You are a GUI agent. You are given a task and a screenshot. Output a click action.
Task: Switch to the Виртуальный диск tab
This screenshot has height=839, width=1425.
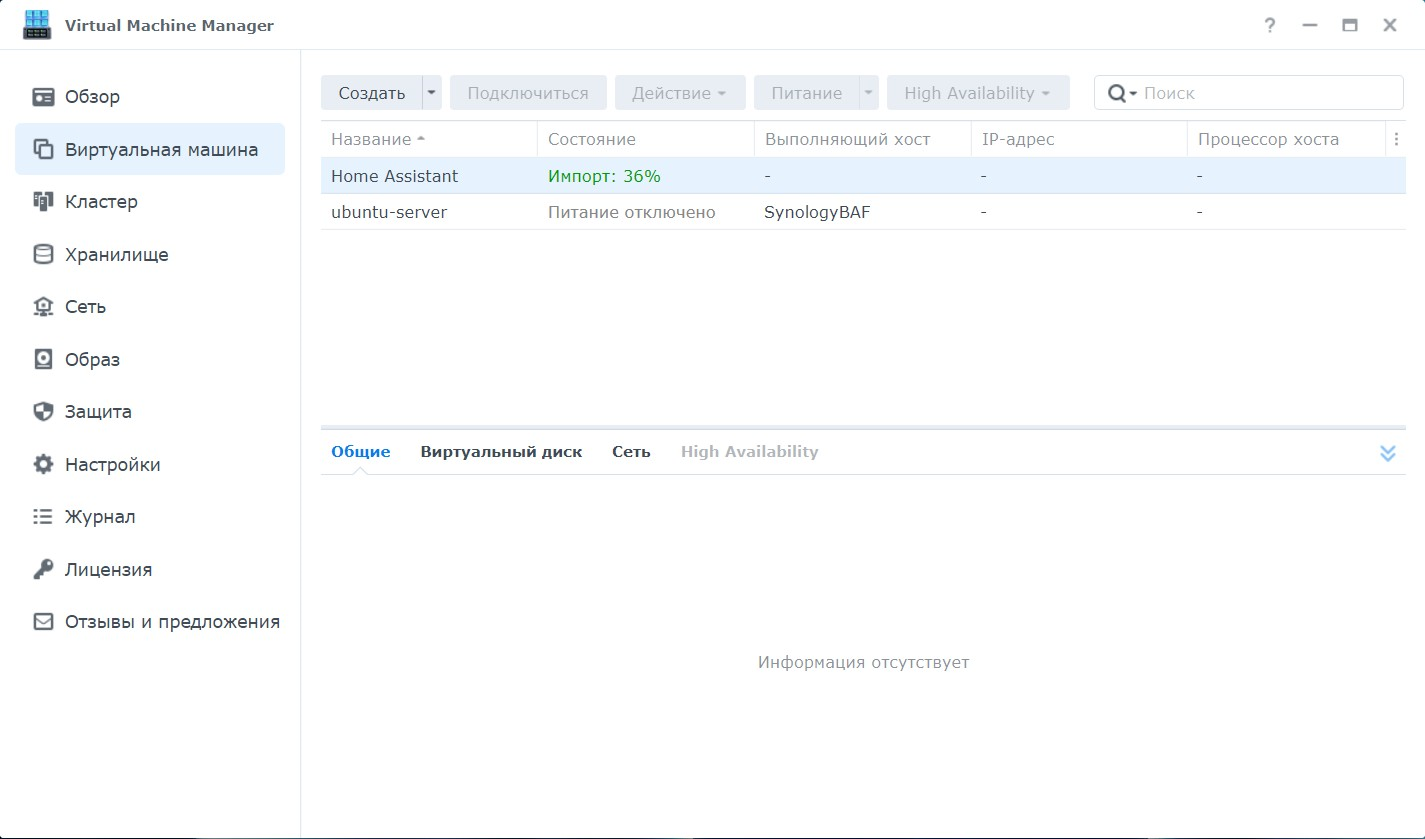501,452
